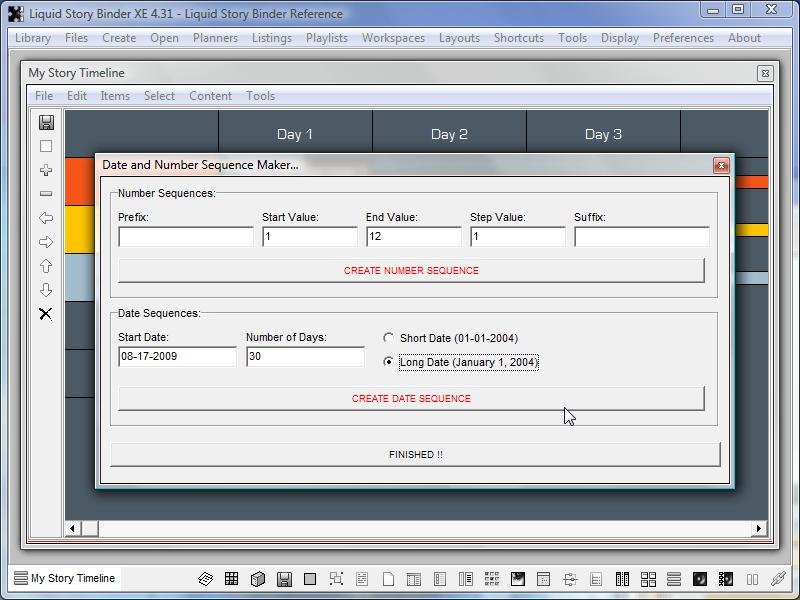Click into the Start Date field

tap(177, 357)
